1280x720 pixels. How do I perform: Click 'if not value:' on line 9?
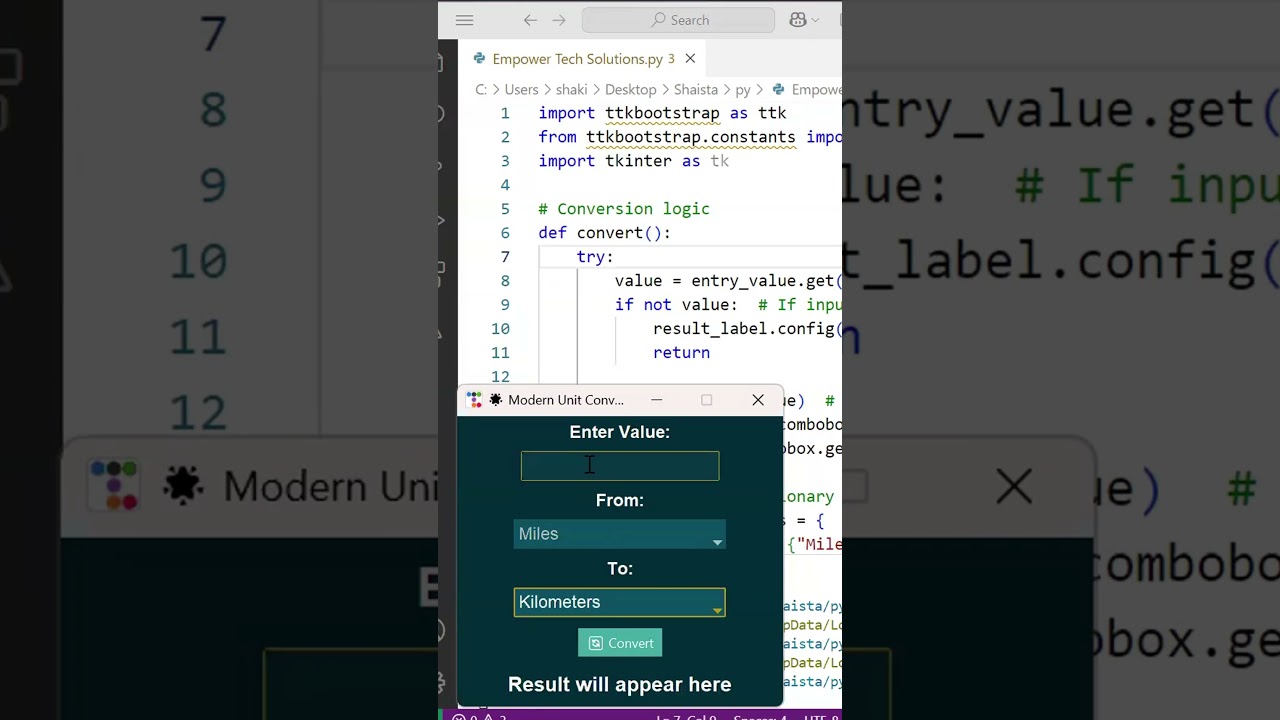click(x=676, y=305)
